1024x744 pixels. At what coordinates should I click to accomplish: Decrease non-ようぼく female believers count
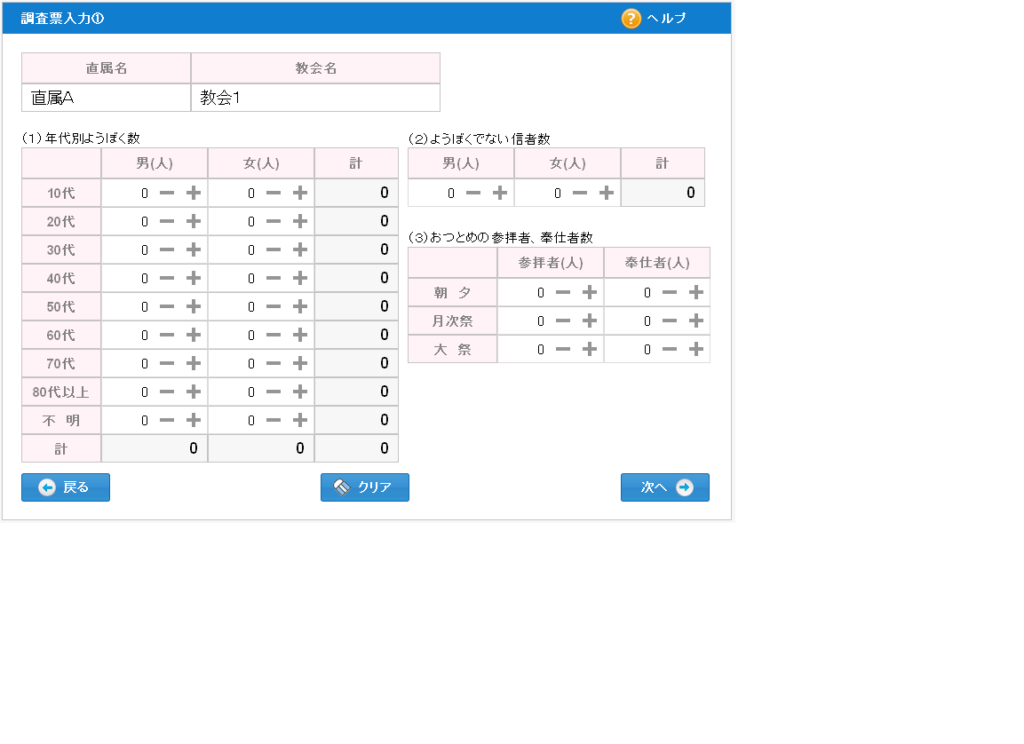click(x=579, y=193)
